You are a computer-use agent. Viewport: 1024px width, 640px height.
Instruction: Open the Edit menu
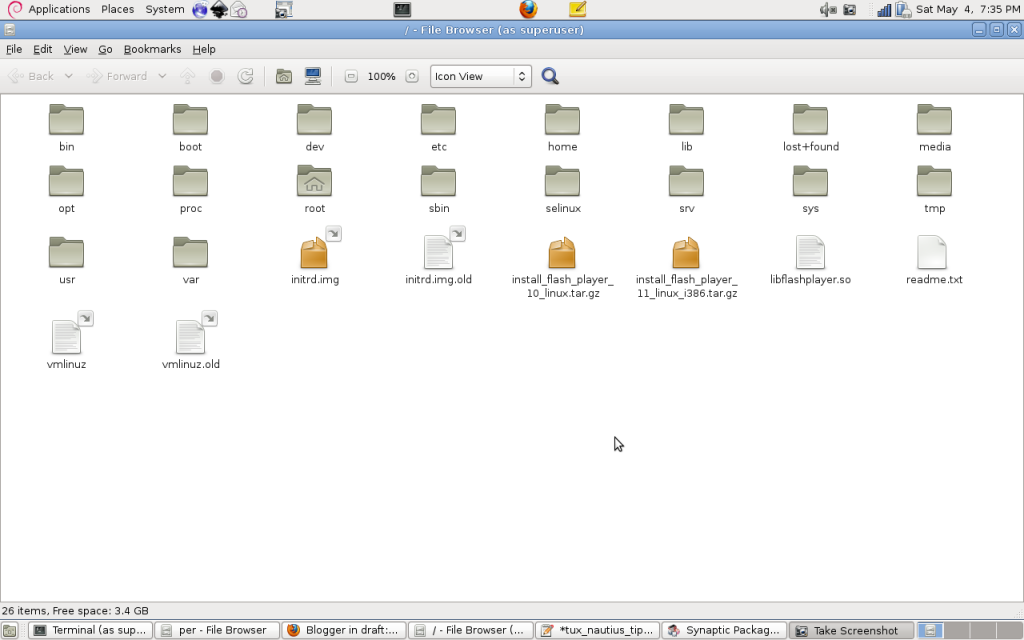point(42,49)
